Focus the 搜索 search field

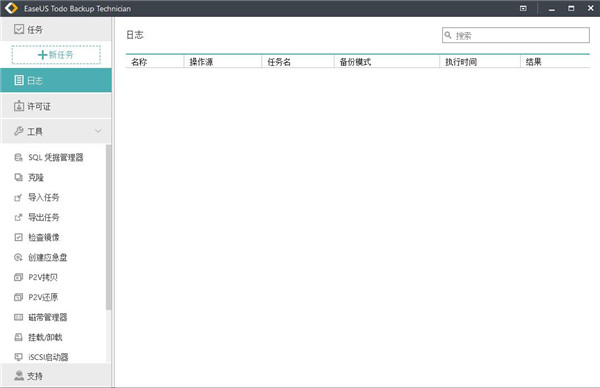pyautogui.click(x=515, y=35)
